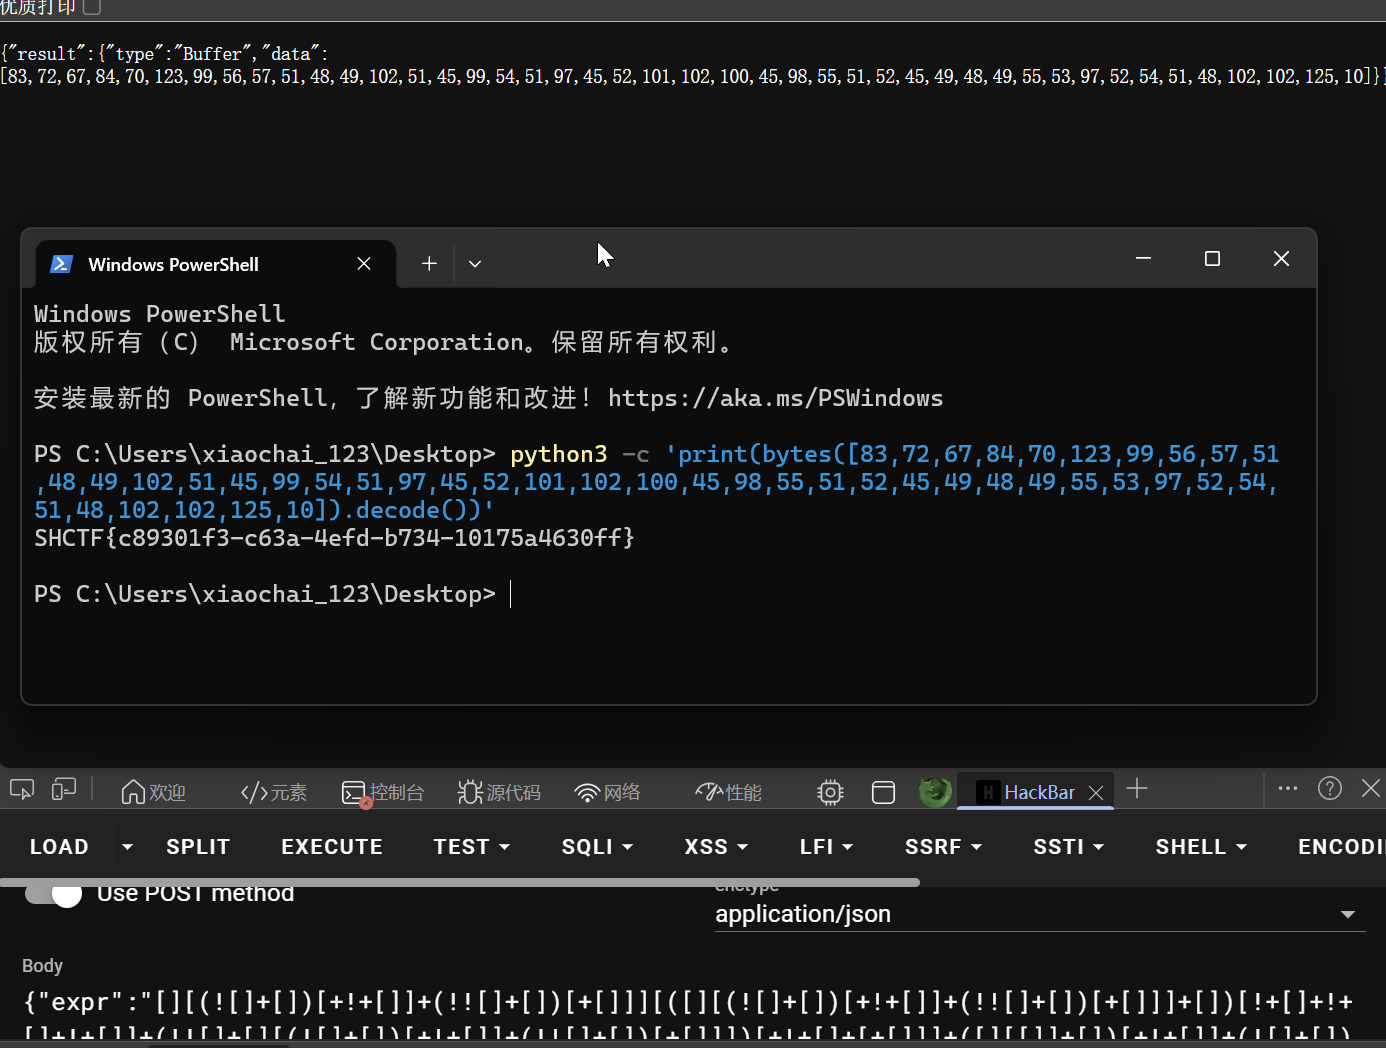Tick the 优质打印 checkbox
This screenshot has width=1386, height=1048.
click(92, 7)
